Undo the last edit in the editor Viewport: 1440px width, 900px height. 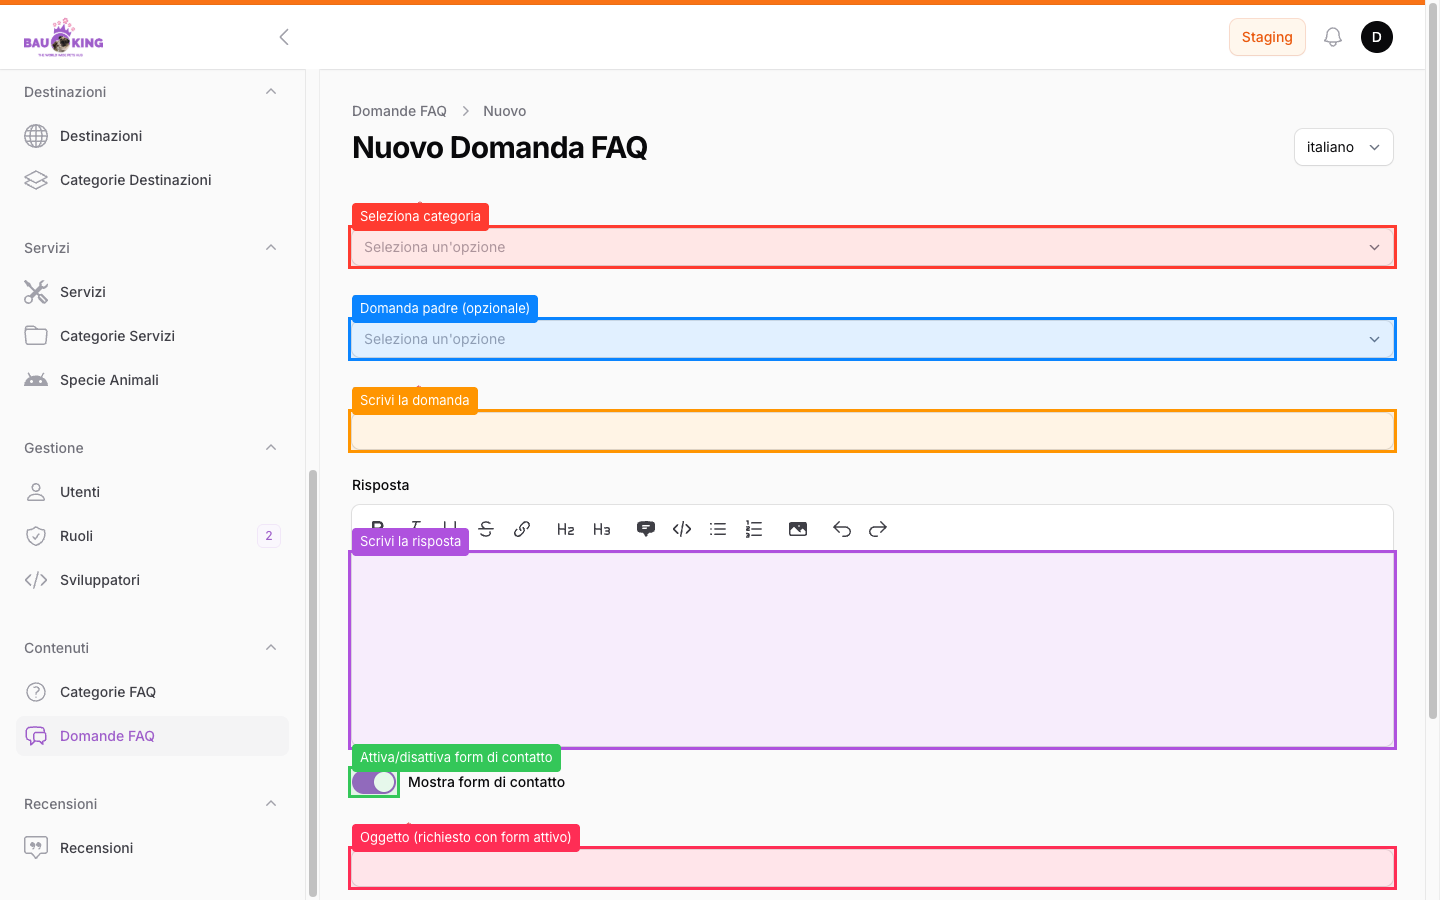pos(842,529)
